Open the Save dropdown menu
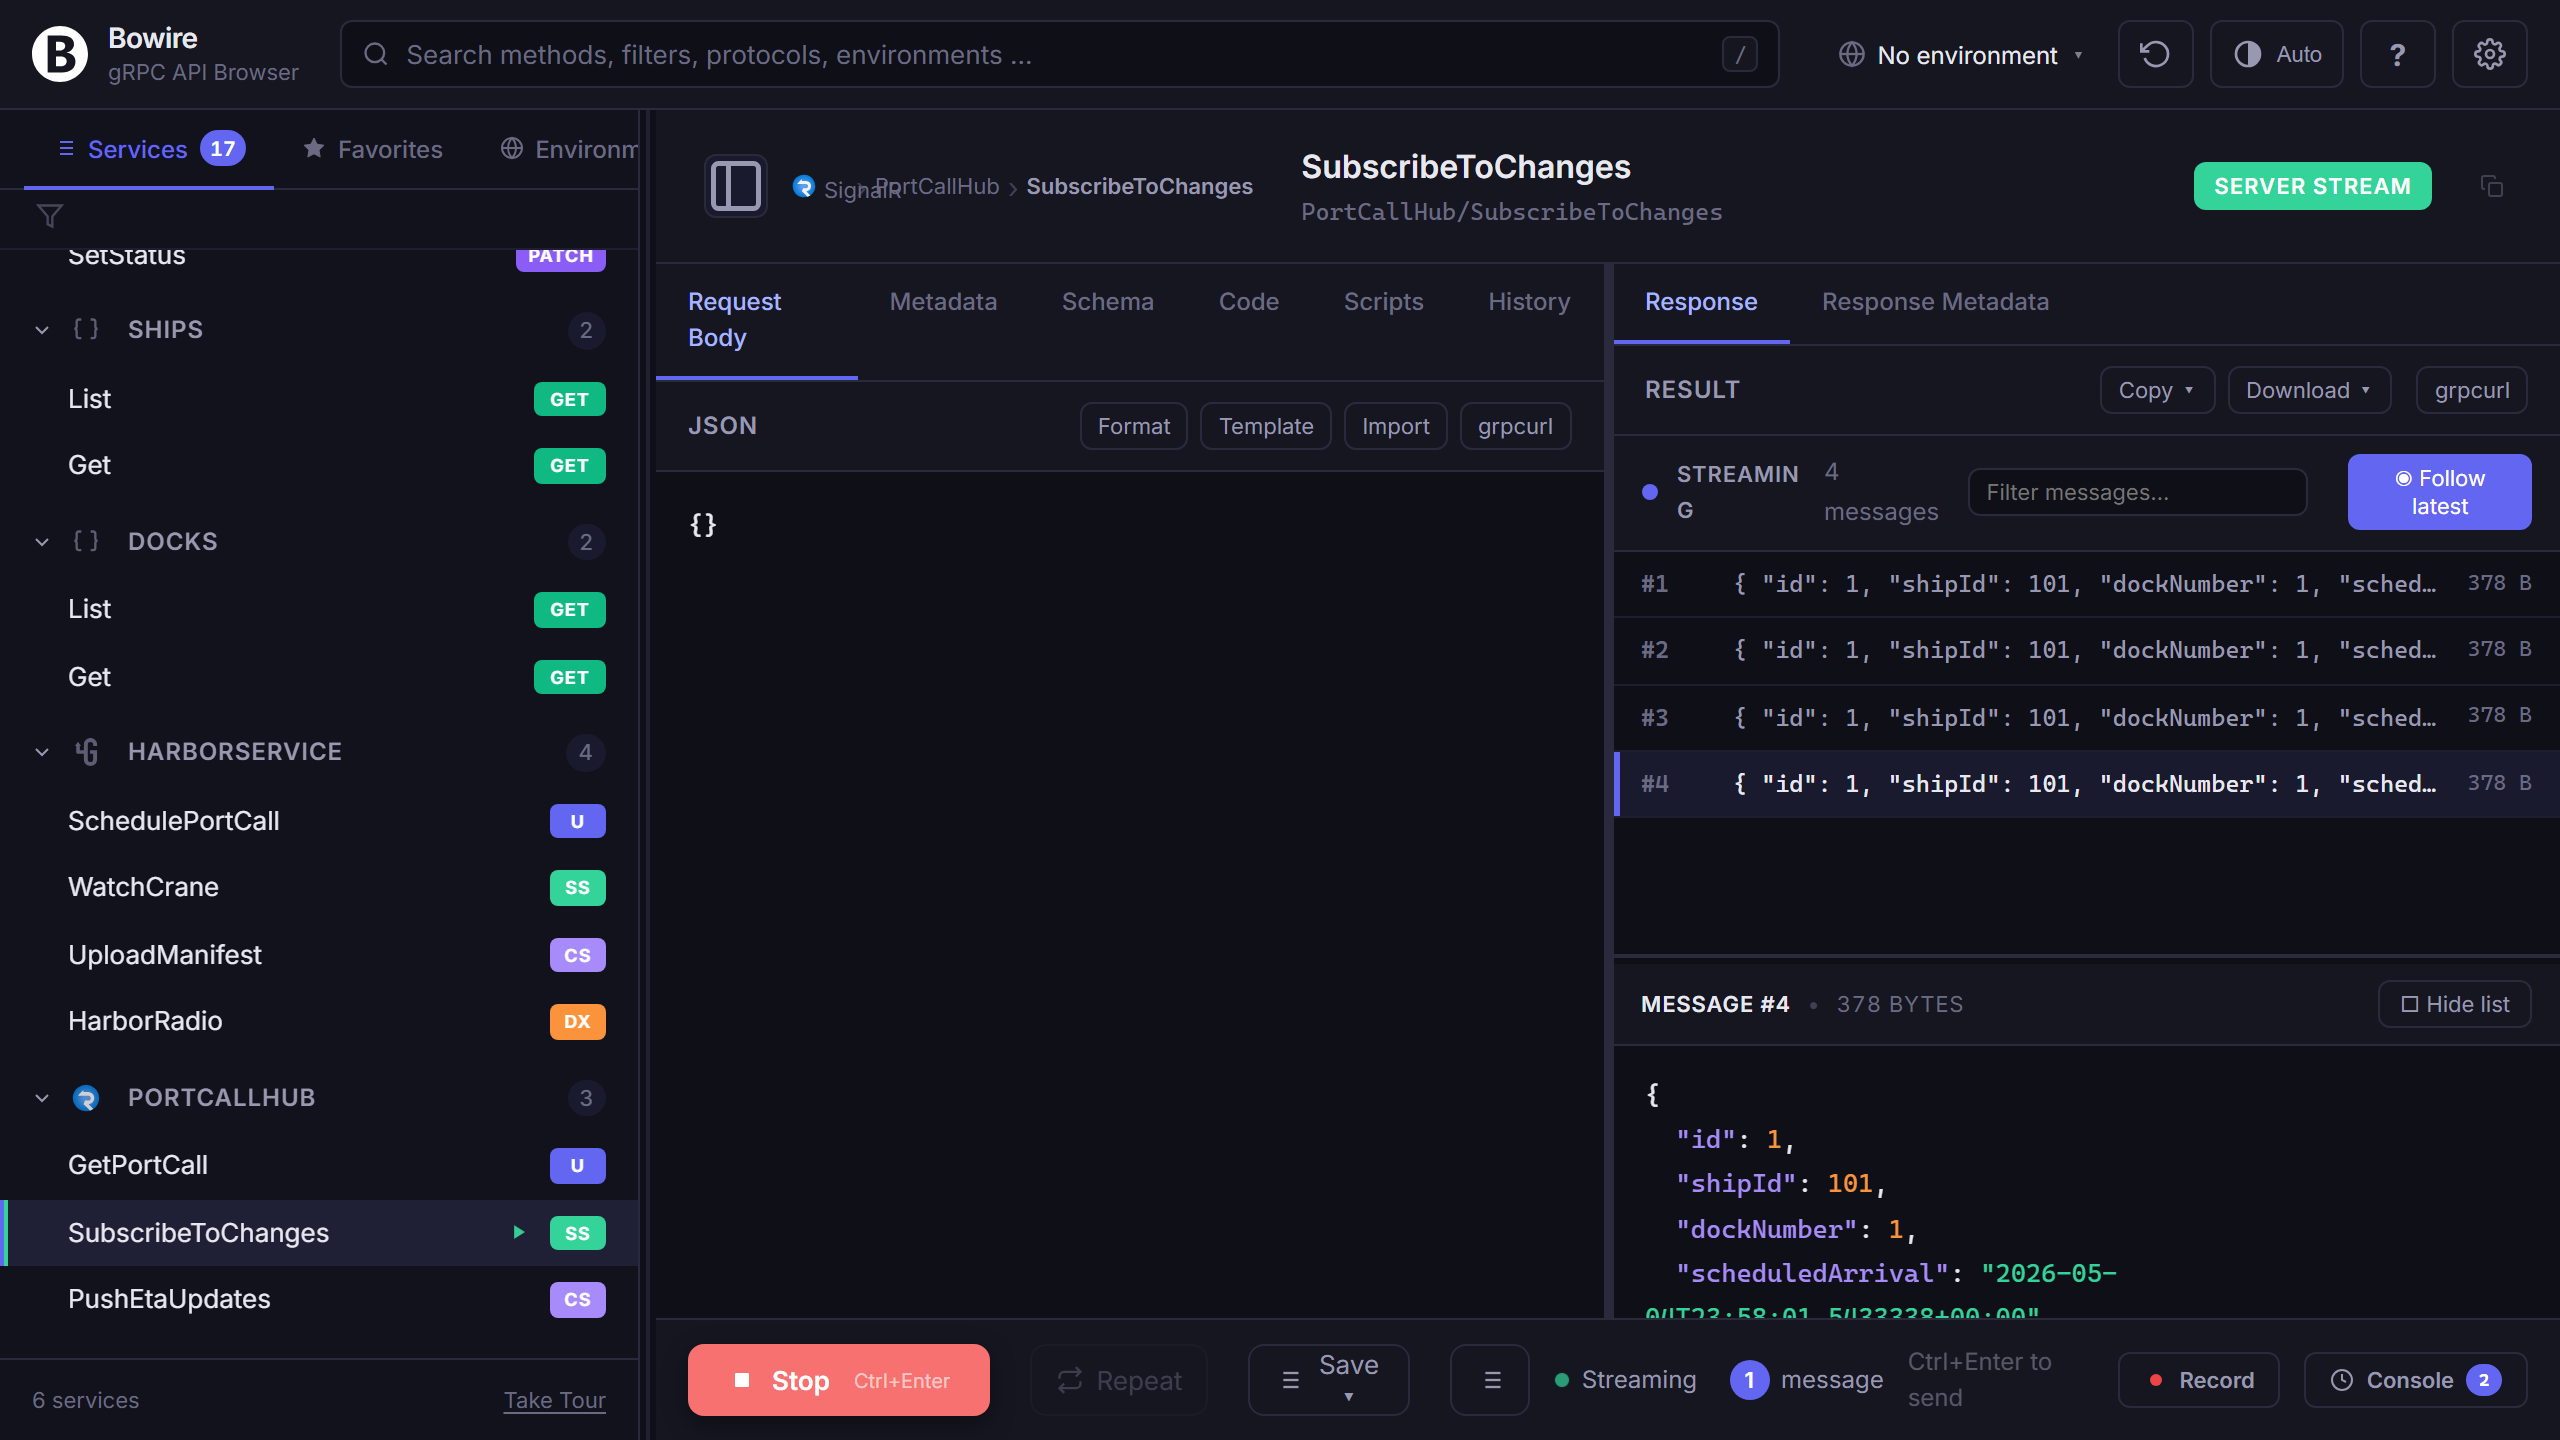Viewport: 2560px width, 1440px height. click(1329, 1380)
